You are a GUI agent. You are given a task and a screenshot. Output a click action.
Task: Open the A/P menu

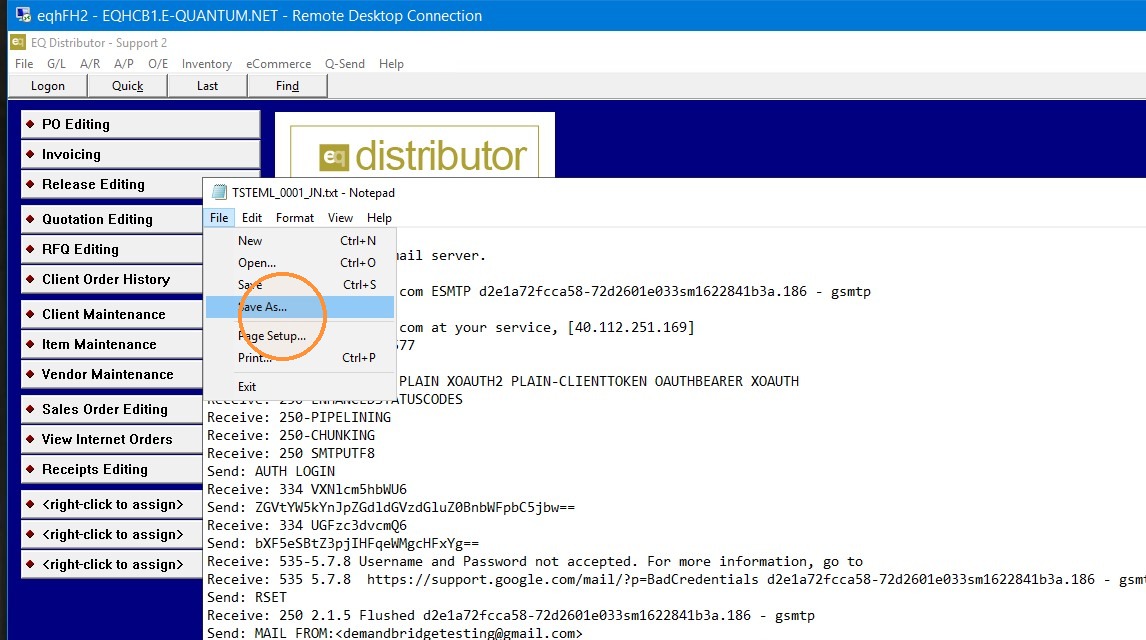[124, 64]
